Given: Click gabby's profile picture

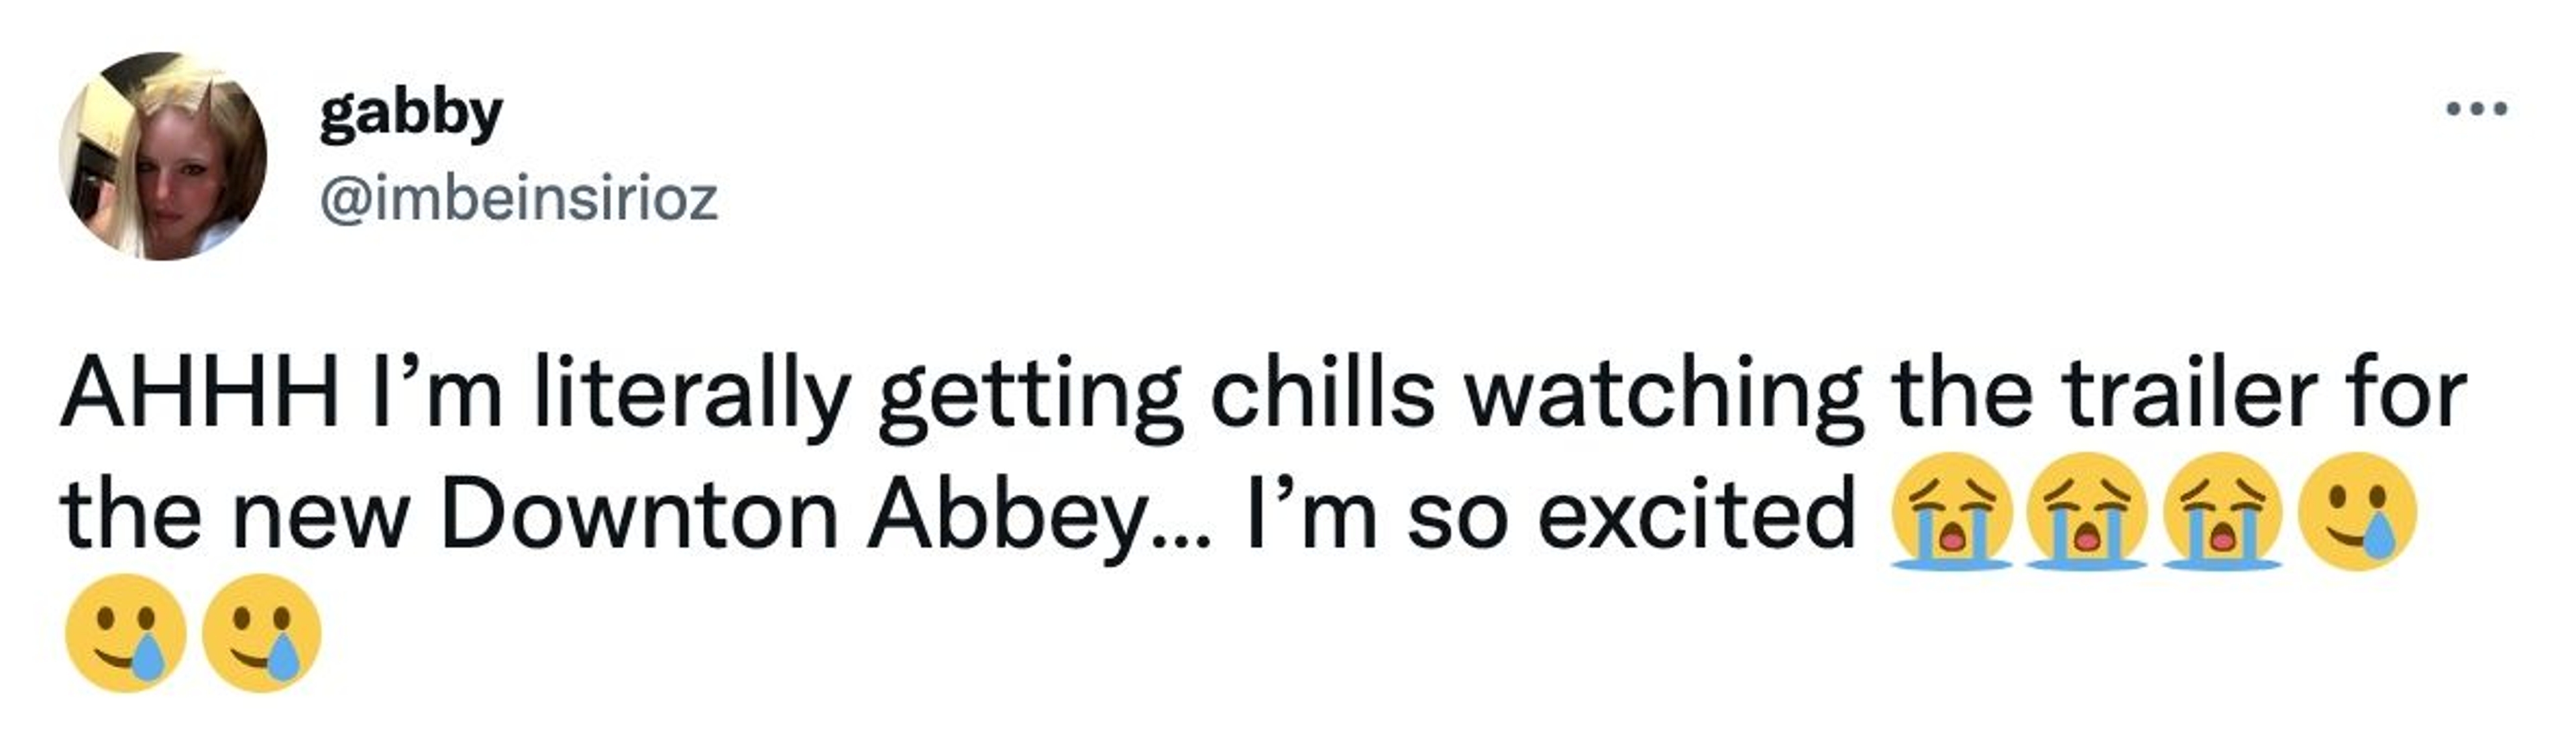Looking at the screenshot, I should [163, 157].
